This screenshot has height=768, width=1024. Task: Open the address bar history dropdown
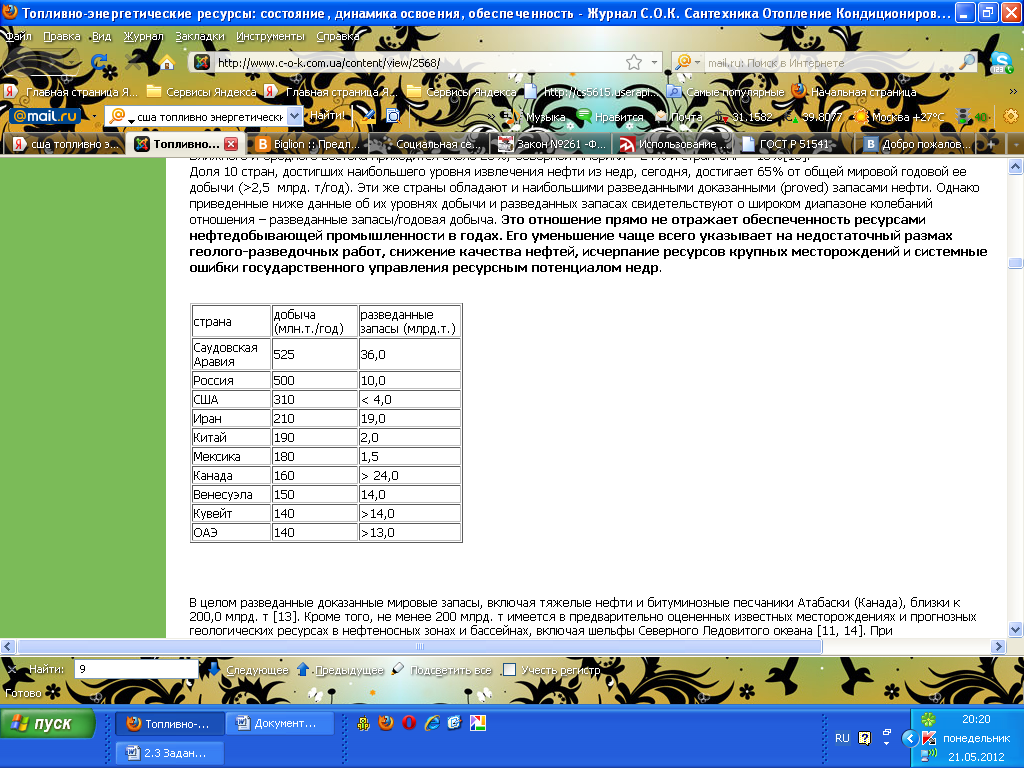pyautogui.click(x=654, y=63)
